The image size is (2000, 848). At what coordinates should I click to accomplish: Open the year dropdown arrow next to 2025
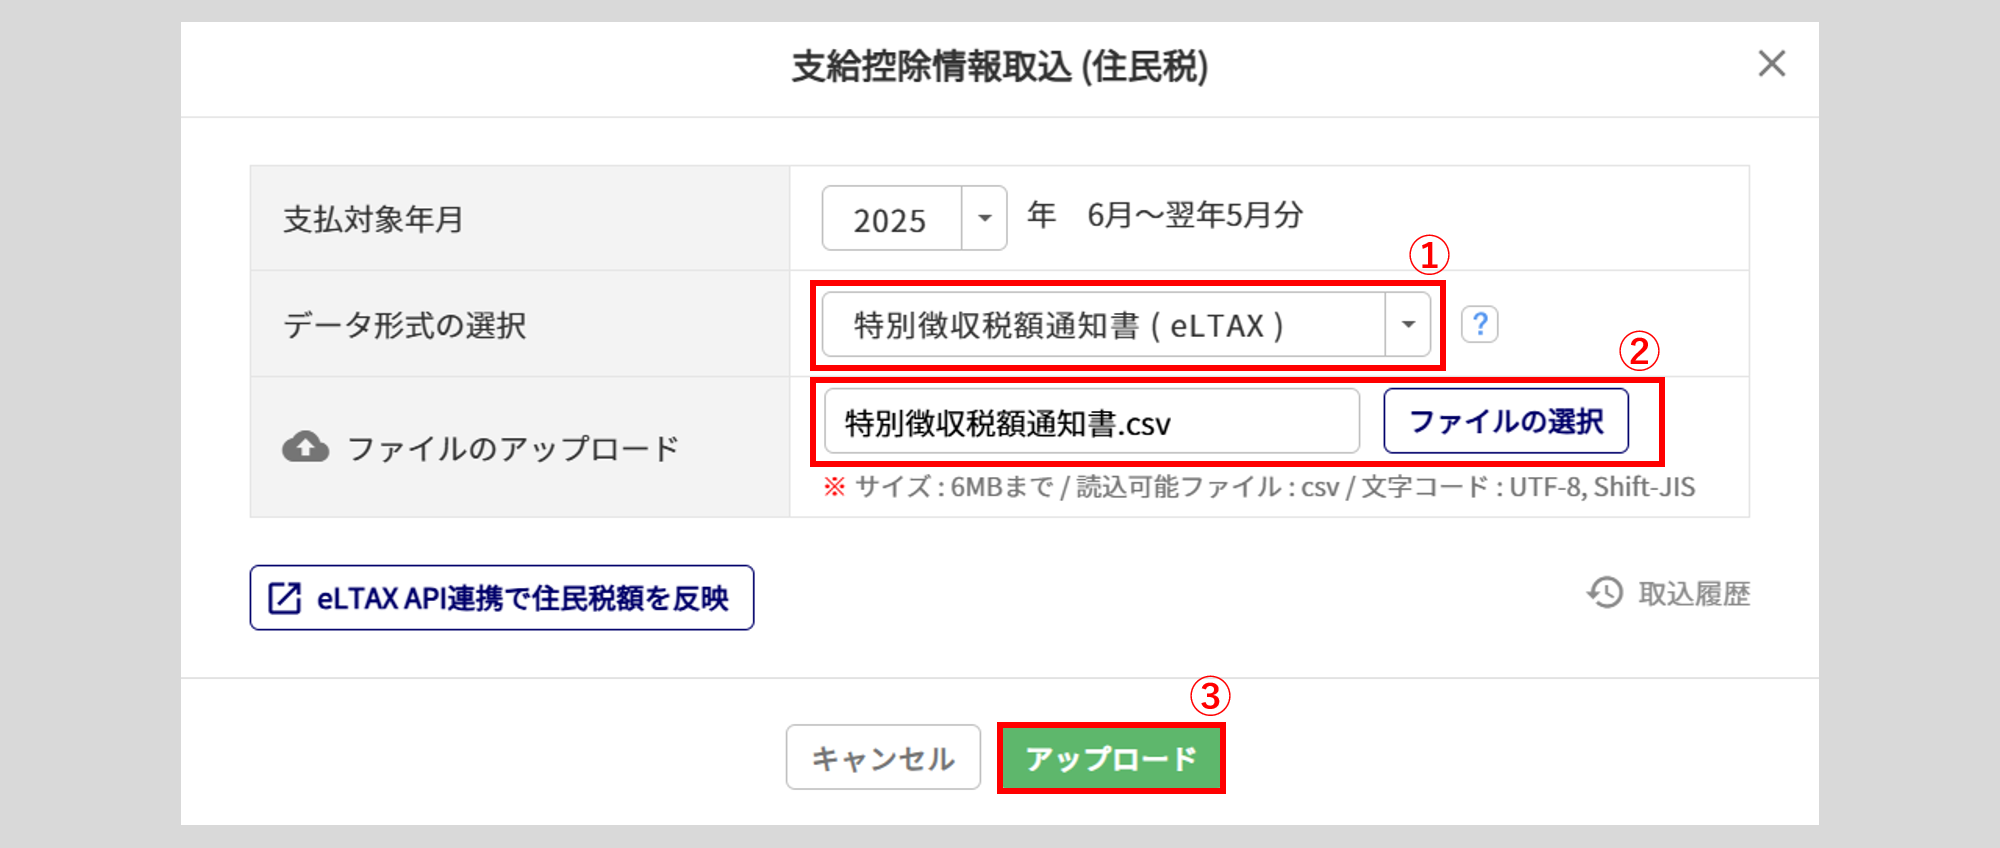point(984,218)
